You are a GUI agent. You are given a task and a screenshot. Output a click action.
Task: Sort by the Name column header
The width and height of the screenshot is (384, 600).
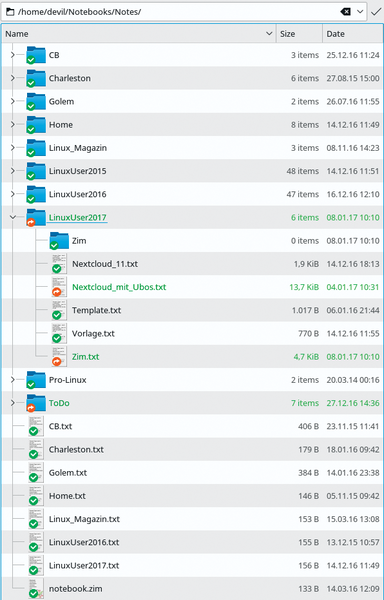(x=139, y=34)
